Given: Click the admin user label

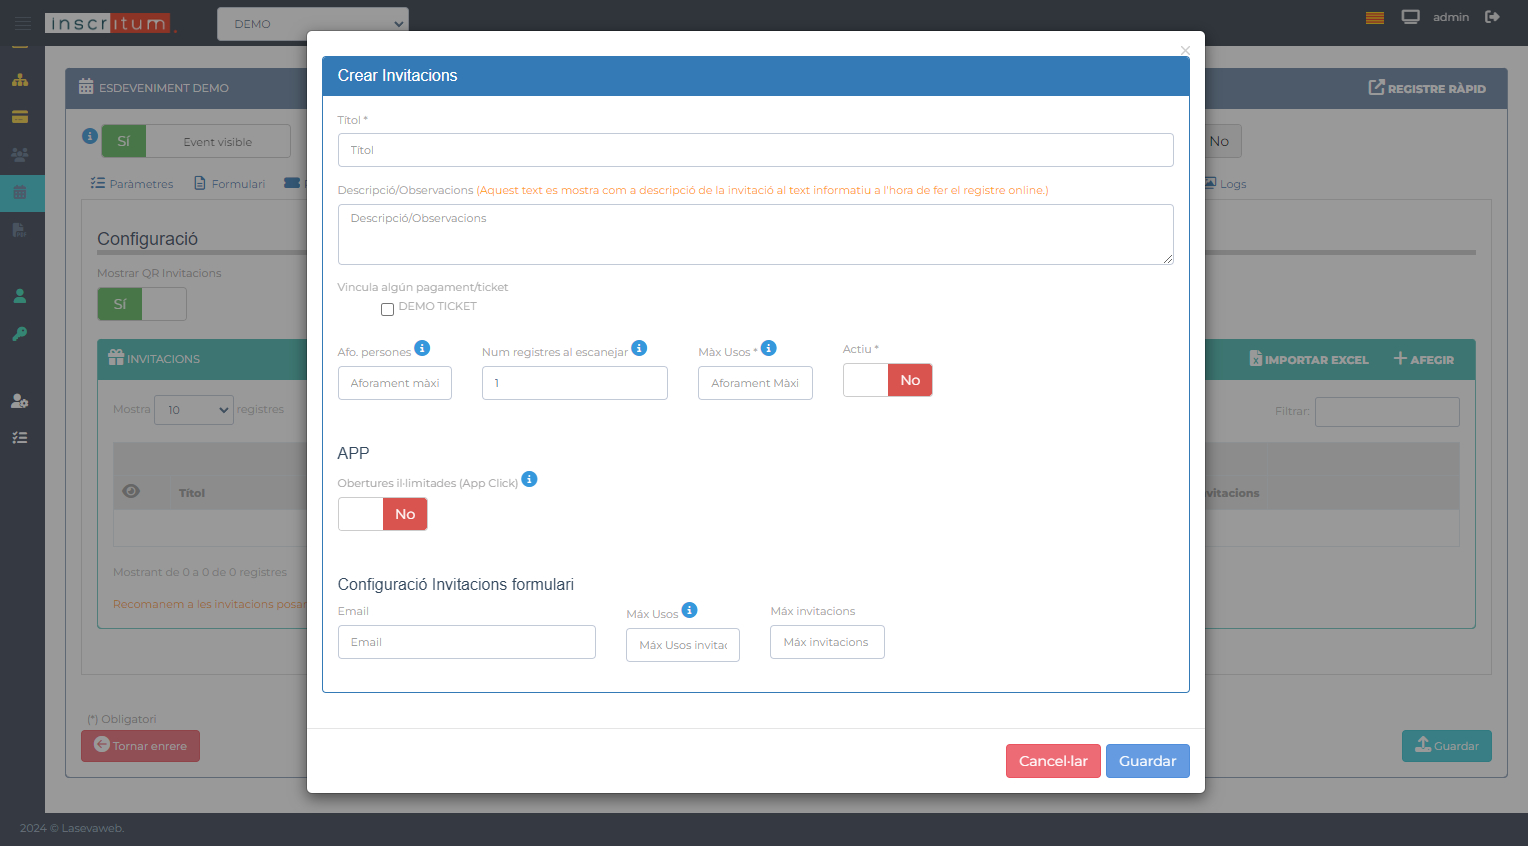Looking at the screenshot, I should [x=1450, y=17].
